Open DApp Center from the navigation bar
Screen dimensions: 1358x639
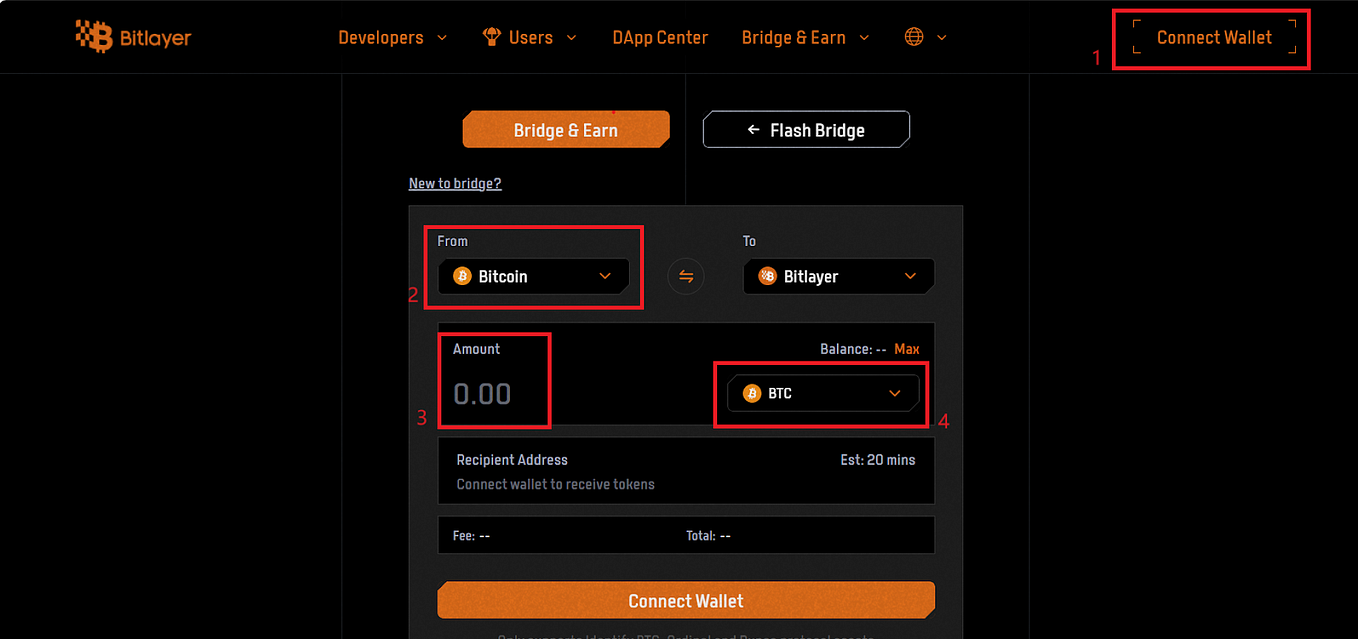coord(660,37)
